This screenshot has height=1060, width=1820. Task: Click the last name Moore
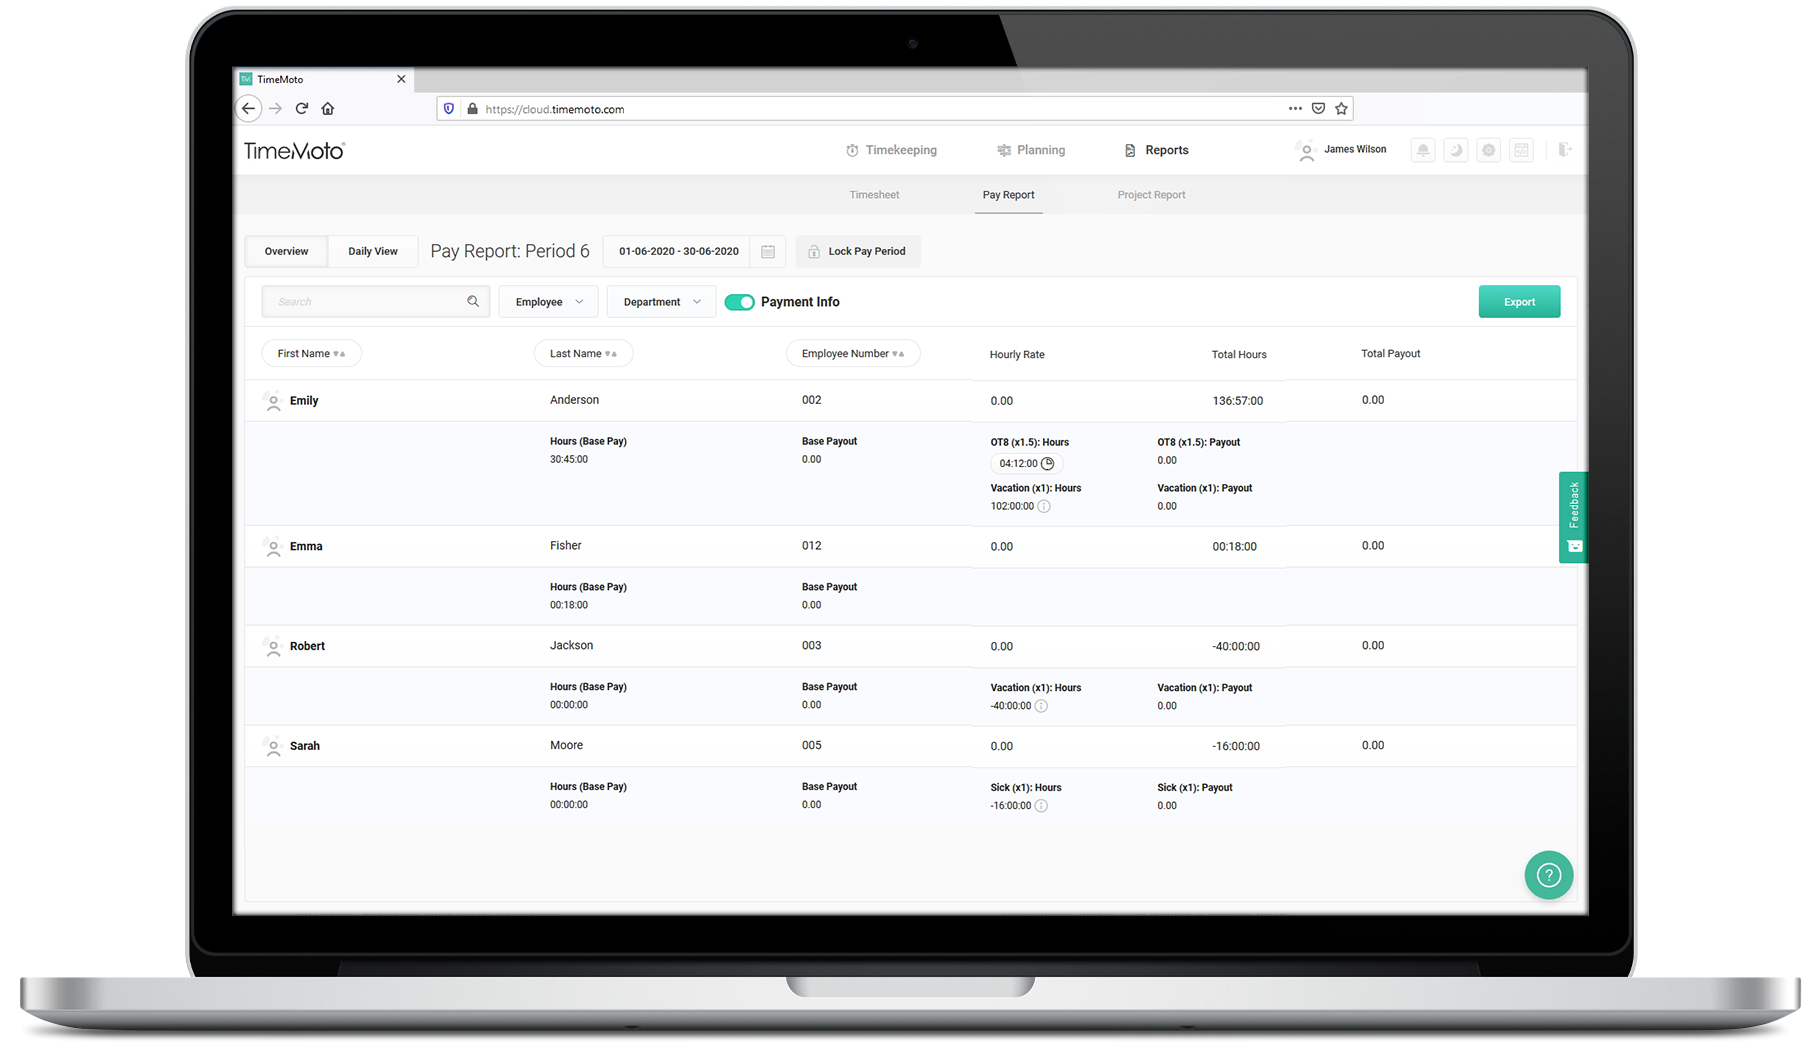coord(566,746)
